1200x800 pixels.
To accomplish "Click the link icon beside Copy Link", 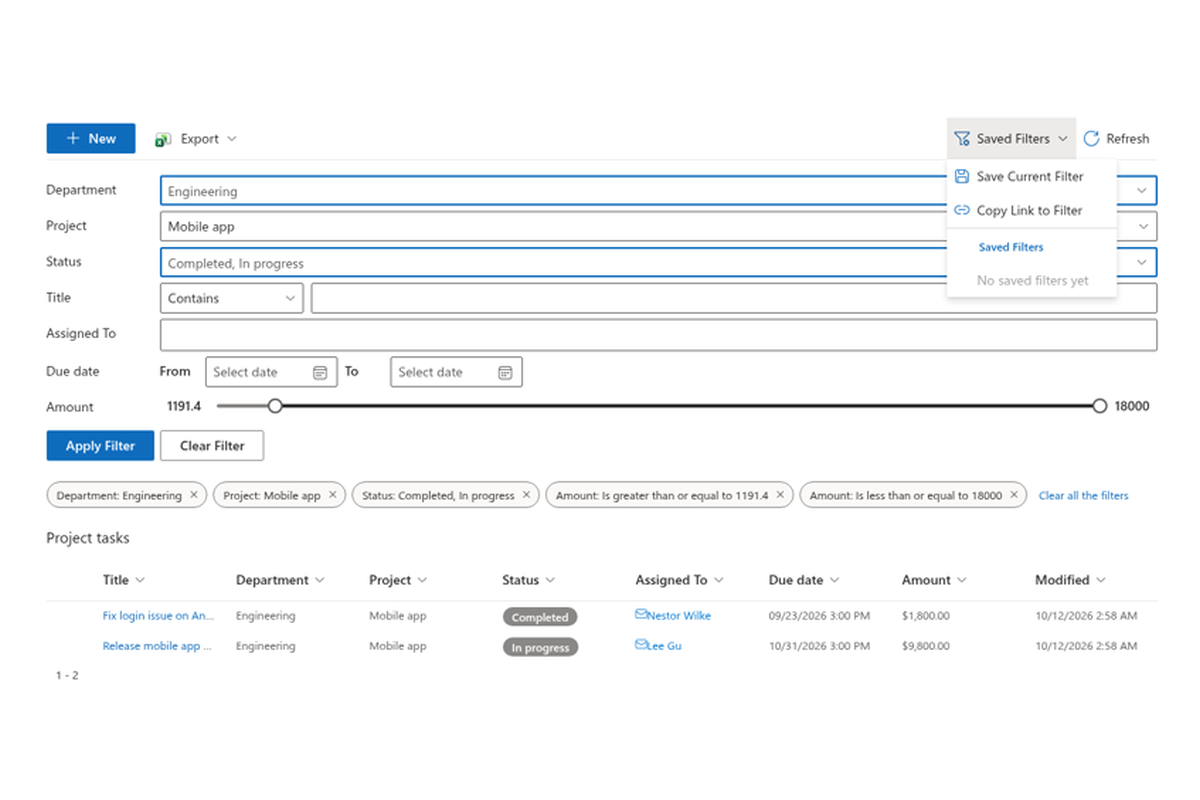I will [962, 210].
